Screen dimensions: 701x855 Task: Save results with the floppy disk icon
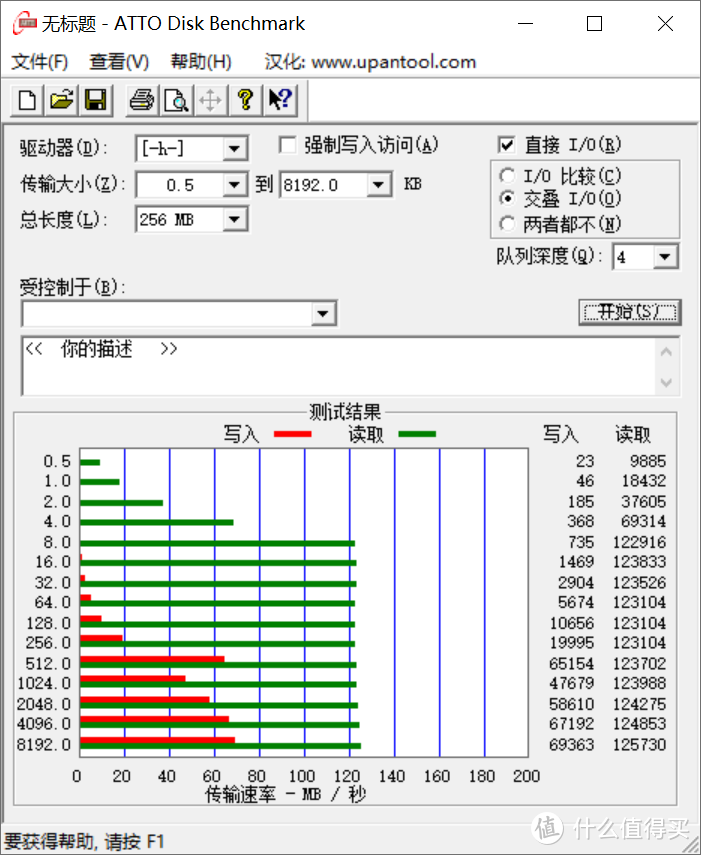pos(96,100)
